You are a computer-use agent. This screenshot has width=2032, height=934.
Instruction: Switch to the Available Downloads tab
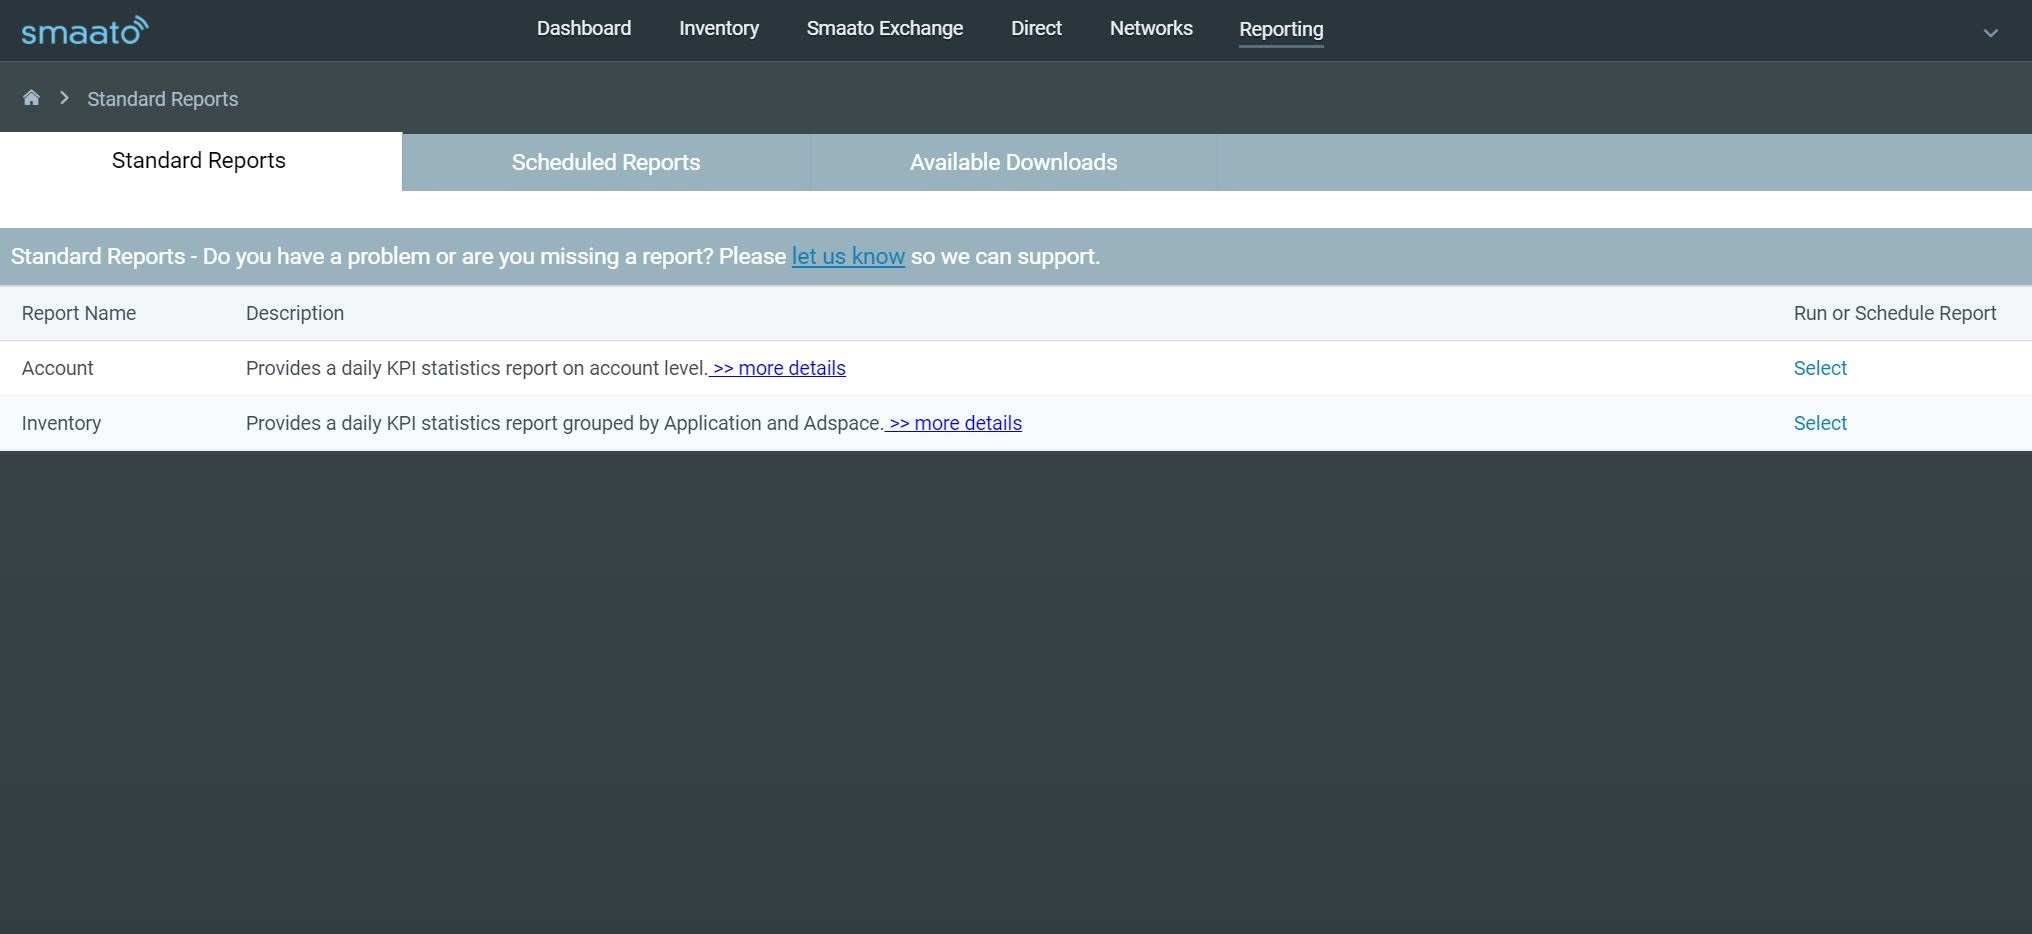1014,162
